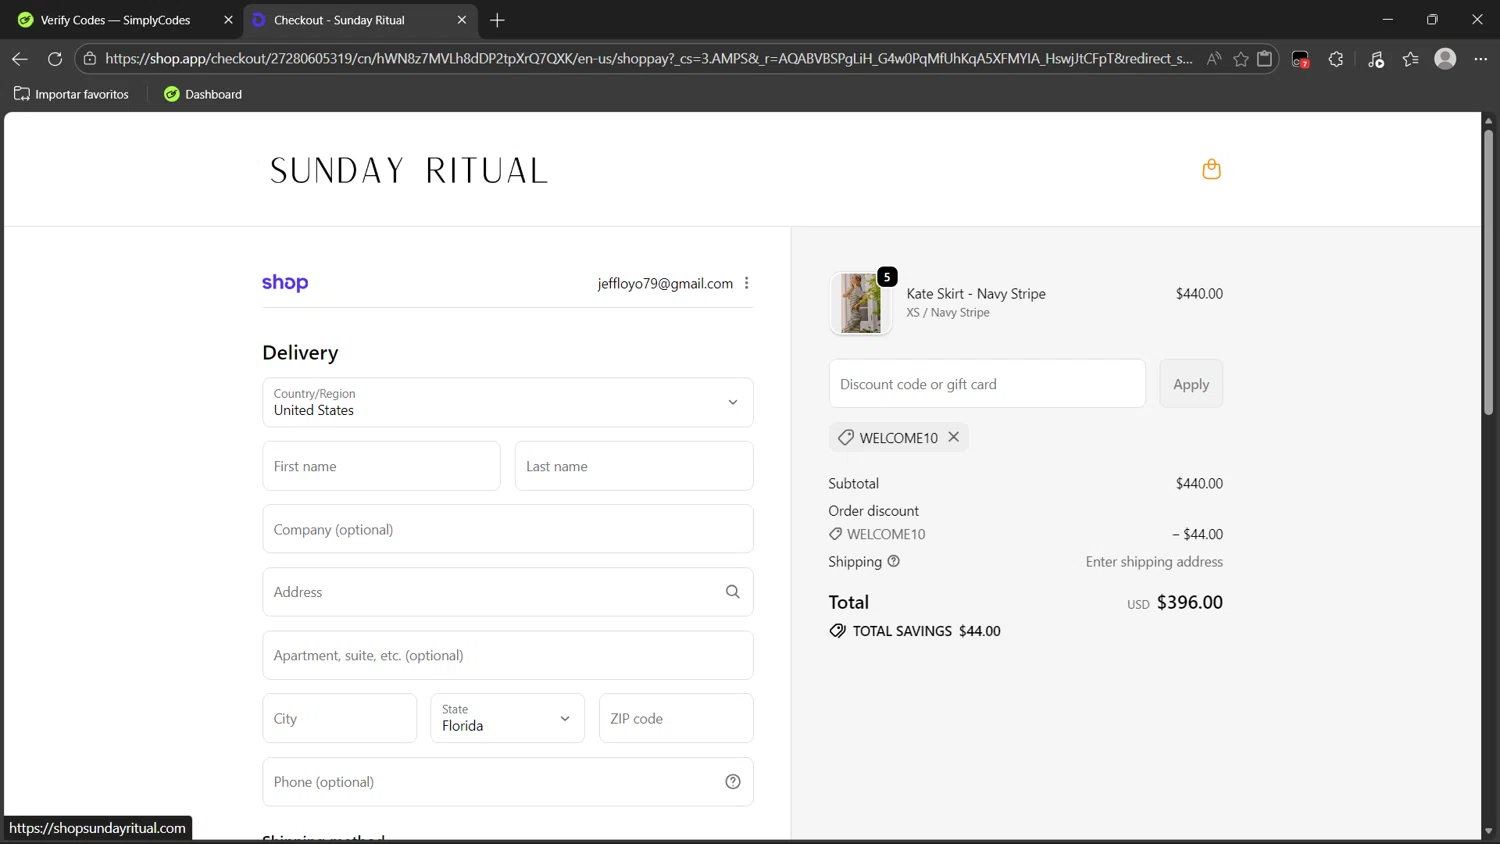Close the Checkout - Sunday Ritual tab
The image size is (1500, 844).
[462, 20]
